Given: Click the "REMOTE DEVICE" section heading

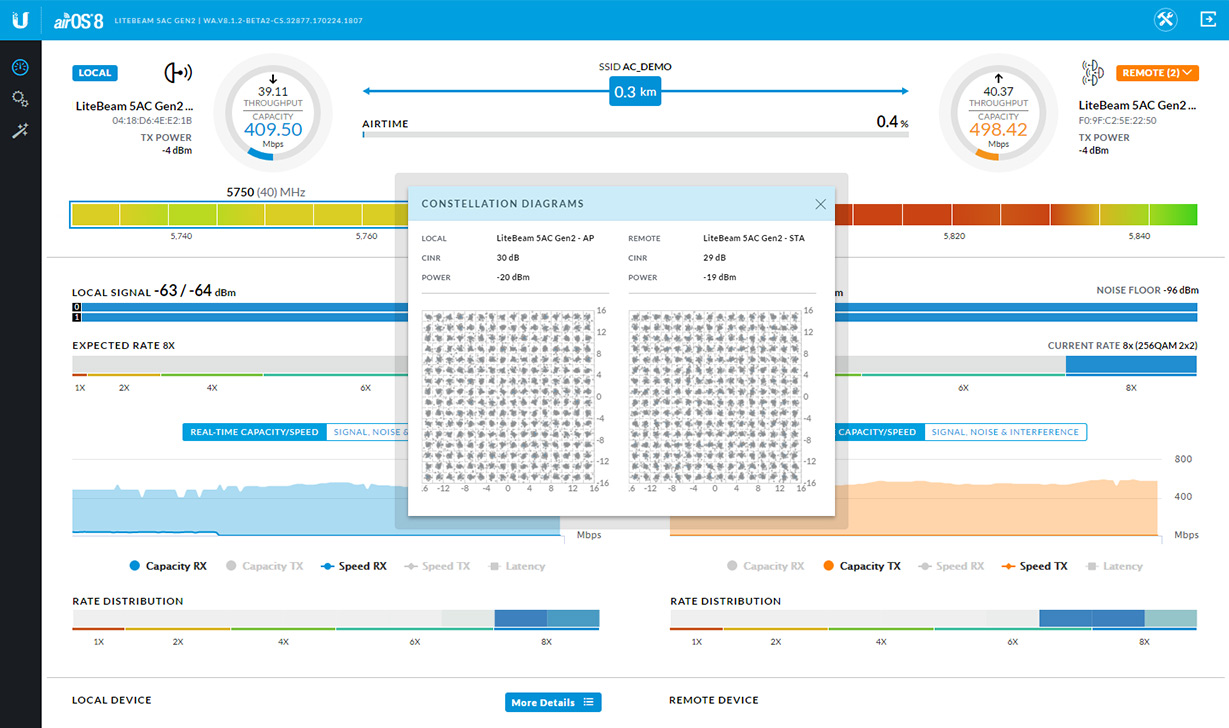Looking at the screenshot, I should point(714,700).
